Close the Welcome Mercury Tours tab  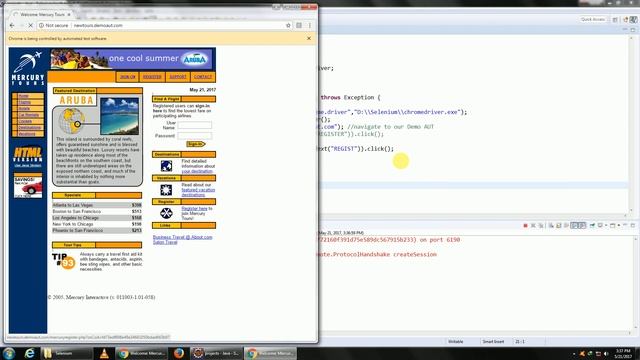[x=69, y=14]
